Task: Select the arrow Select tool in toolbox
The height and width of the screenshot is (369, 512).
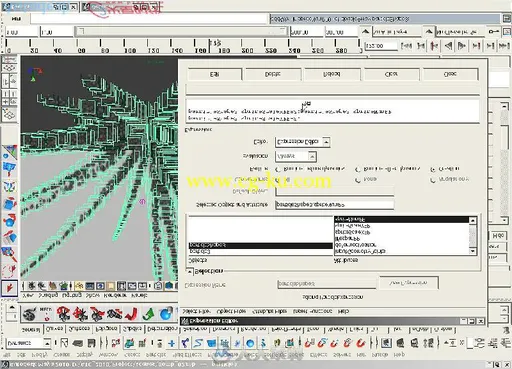Action: tap(9, 288)
